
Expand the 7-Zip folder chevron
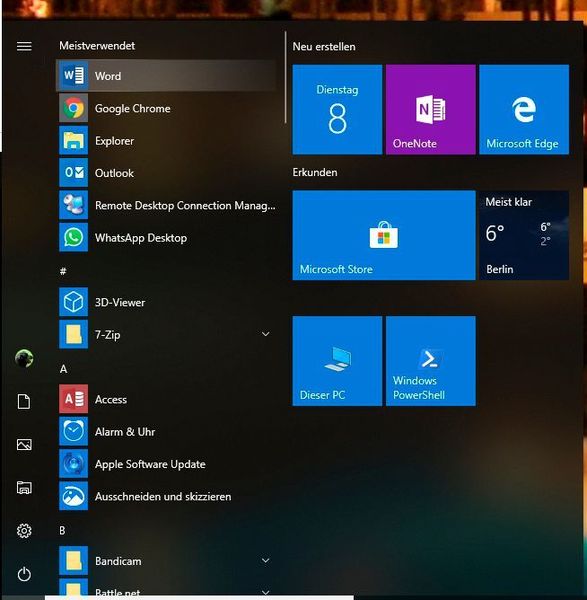click(266, 334)
